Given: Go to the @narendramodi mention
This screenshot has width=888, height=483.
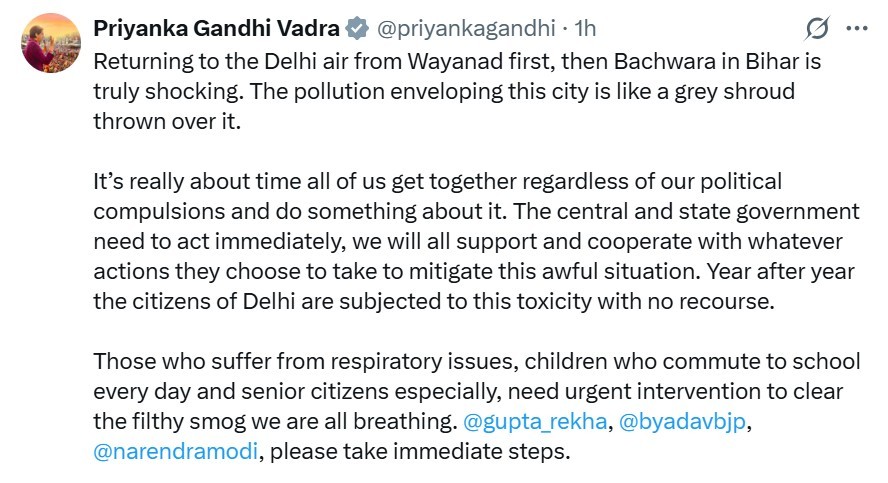Looking at the screenshot, I should click(x=176, y=451).
